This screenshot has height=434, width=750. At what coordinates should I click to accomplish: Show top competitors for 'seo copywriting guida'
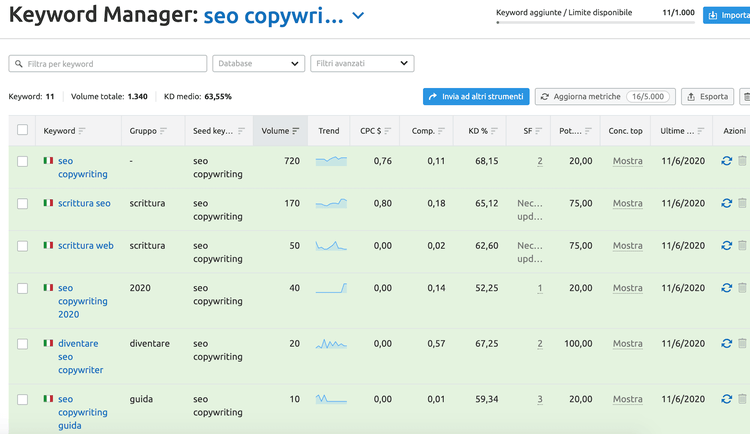628,399
